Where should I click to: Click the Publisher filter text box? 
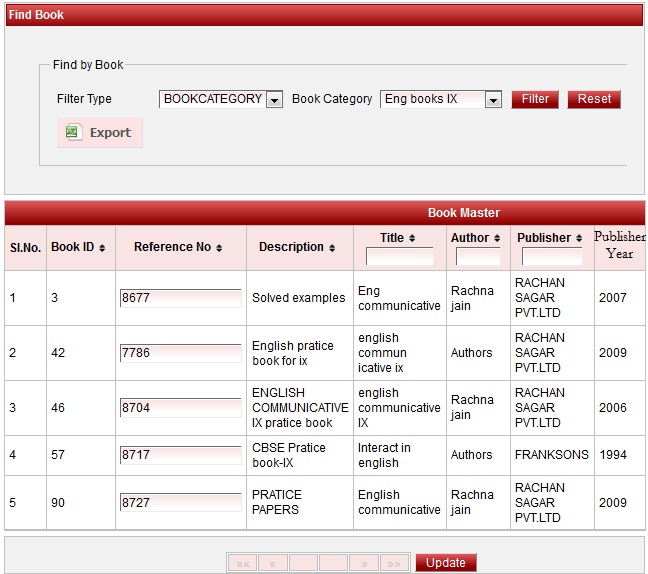pyautogui.click(x=551, y=257)
